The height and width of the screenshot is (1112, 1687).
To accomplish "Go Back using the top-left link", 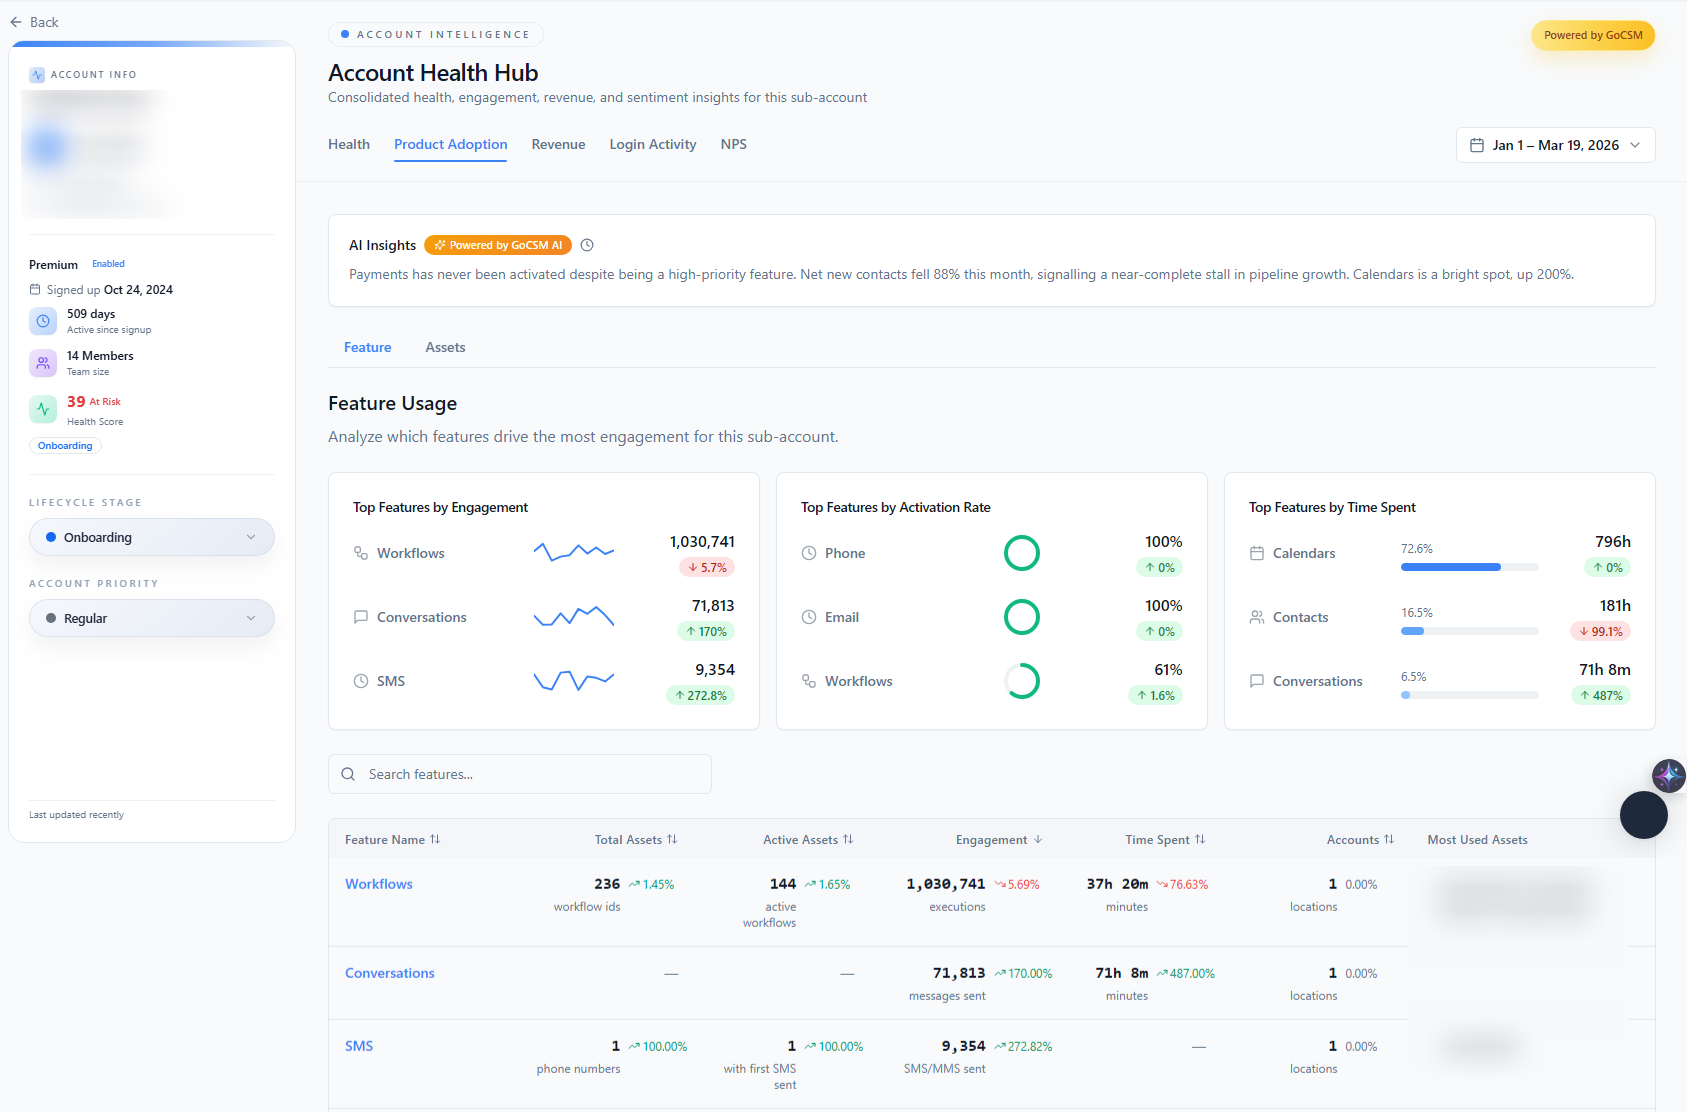I will click(34, 22).
